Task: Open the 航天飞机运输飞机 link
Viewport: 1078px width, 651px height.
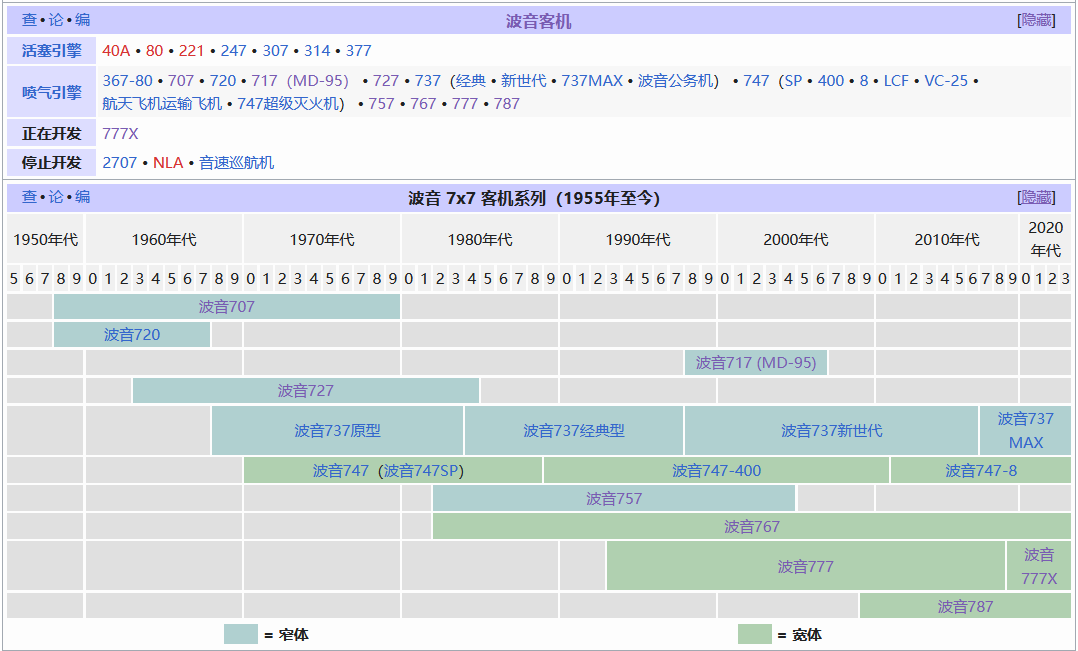Action: 162,104
